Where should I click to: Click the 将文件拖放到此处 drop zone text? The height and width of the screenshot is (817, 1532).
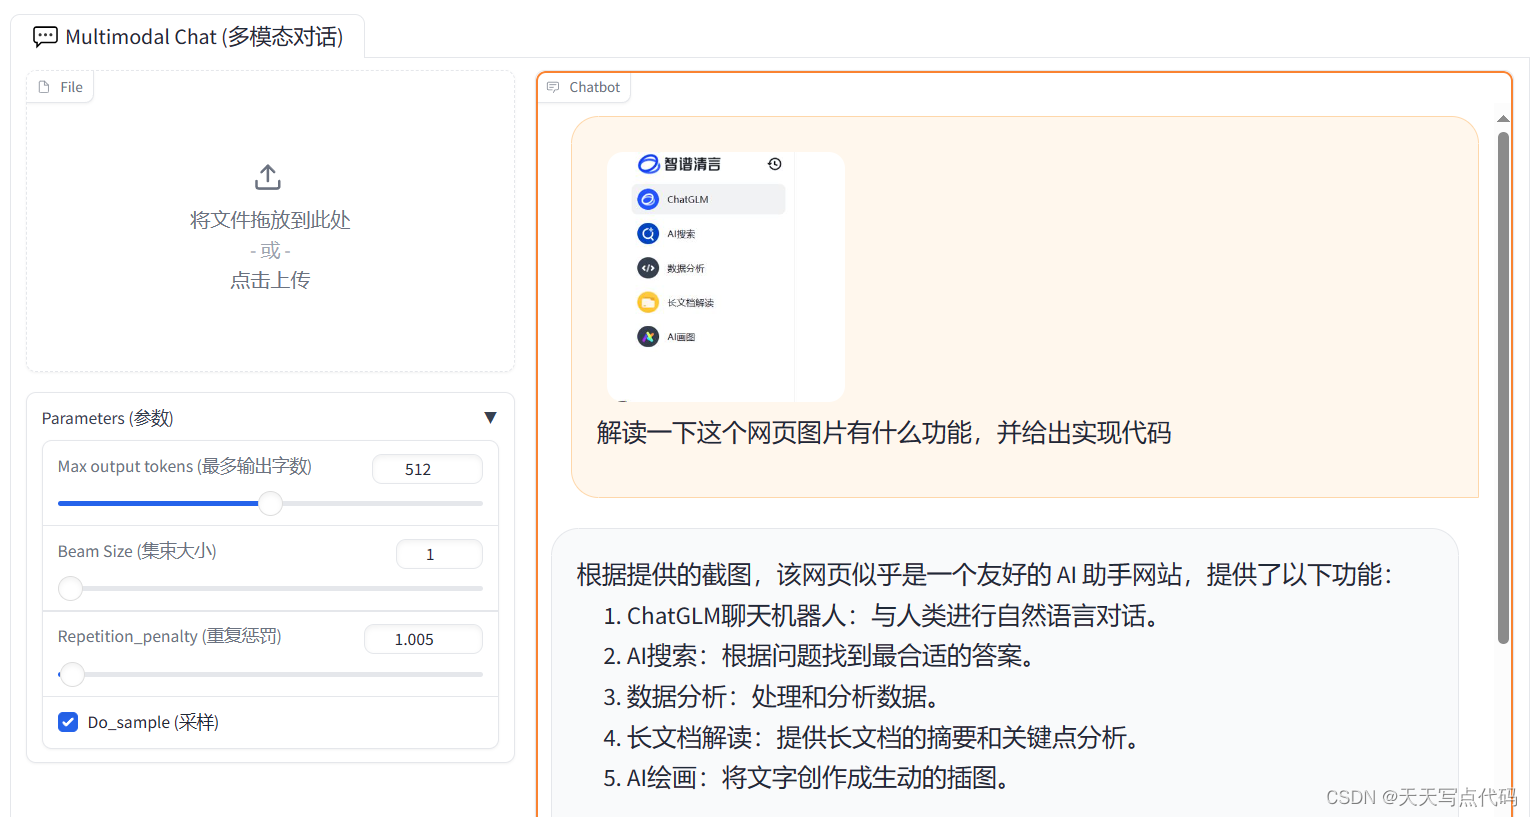(x=270, y=220)
